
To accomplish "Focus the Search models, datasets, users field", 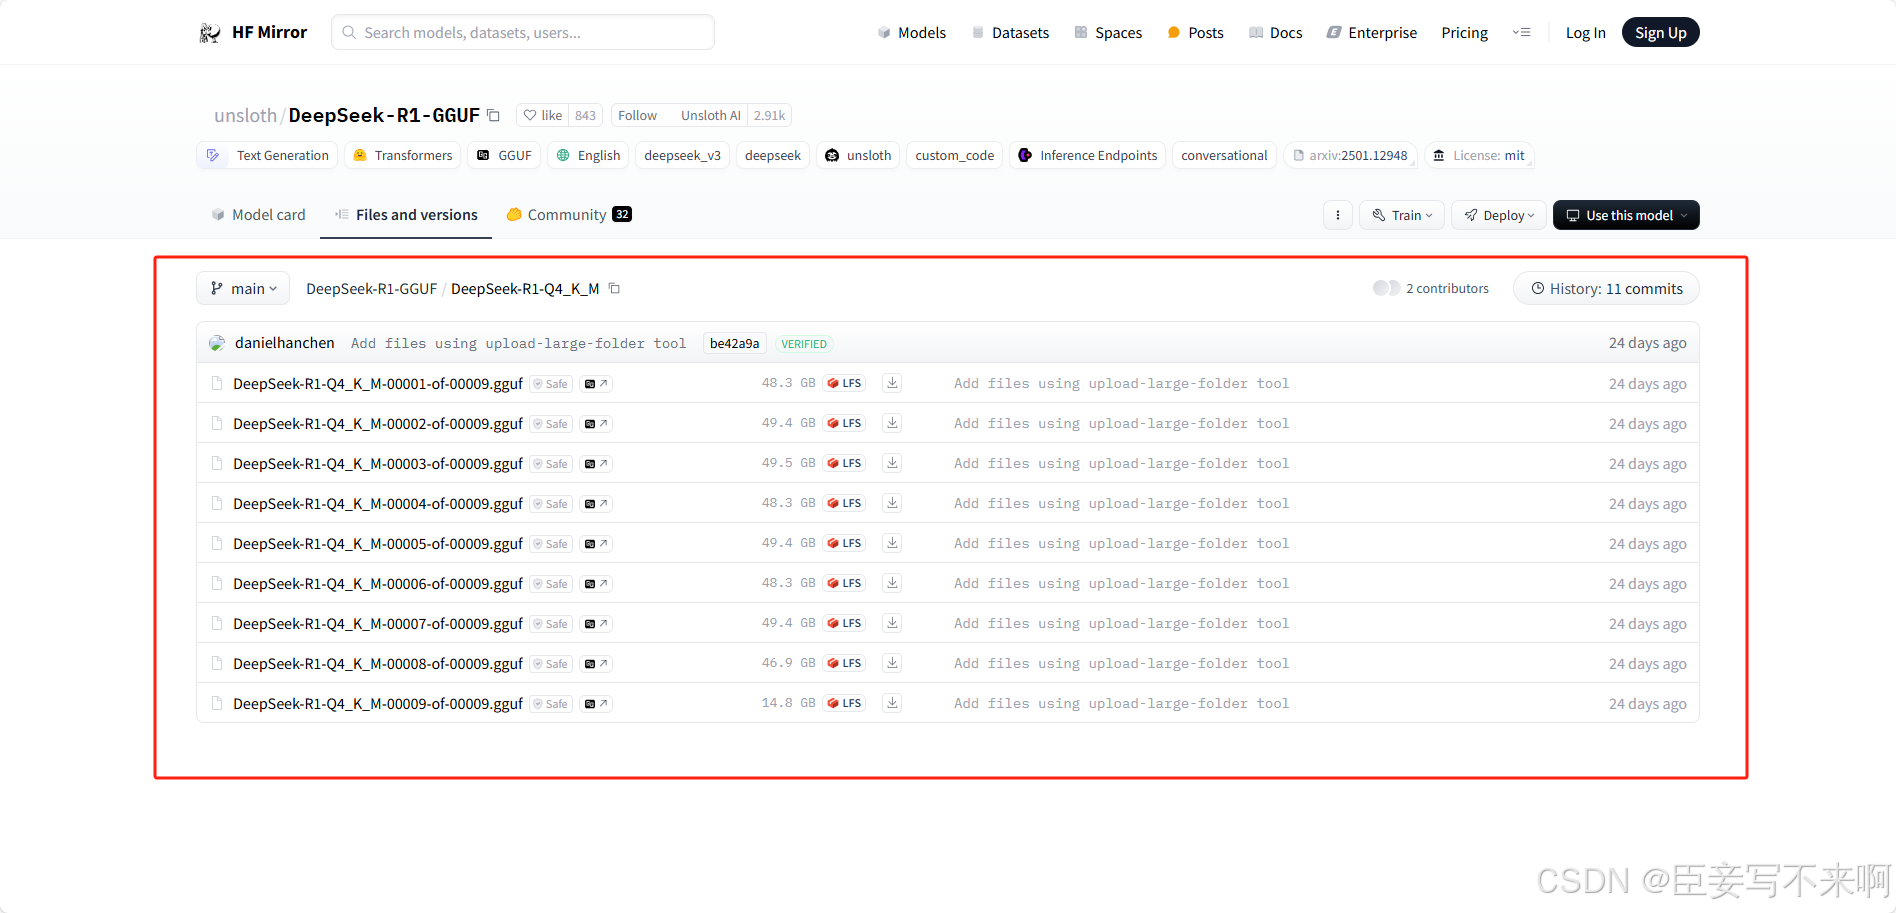I will 523,33.
